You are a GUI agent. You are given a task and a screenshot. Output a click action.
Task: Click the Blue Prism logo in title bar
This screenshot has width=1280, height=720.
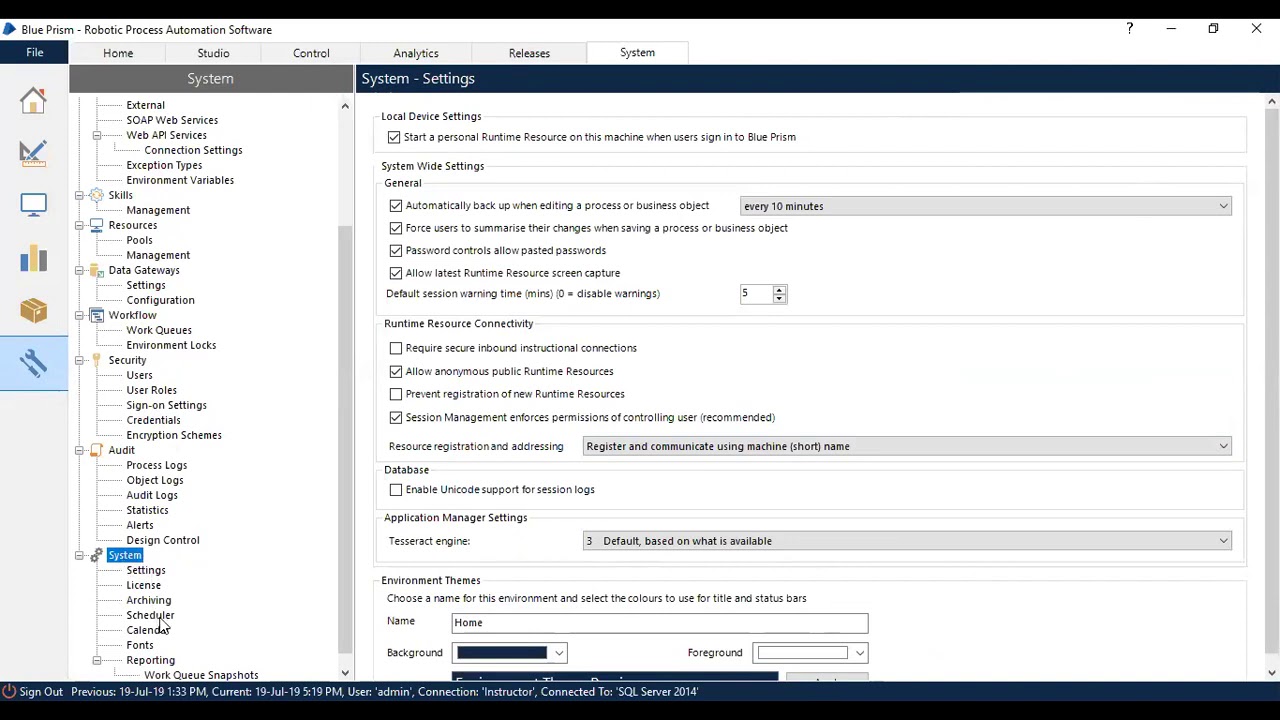(x=10, y=29)
